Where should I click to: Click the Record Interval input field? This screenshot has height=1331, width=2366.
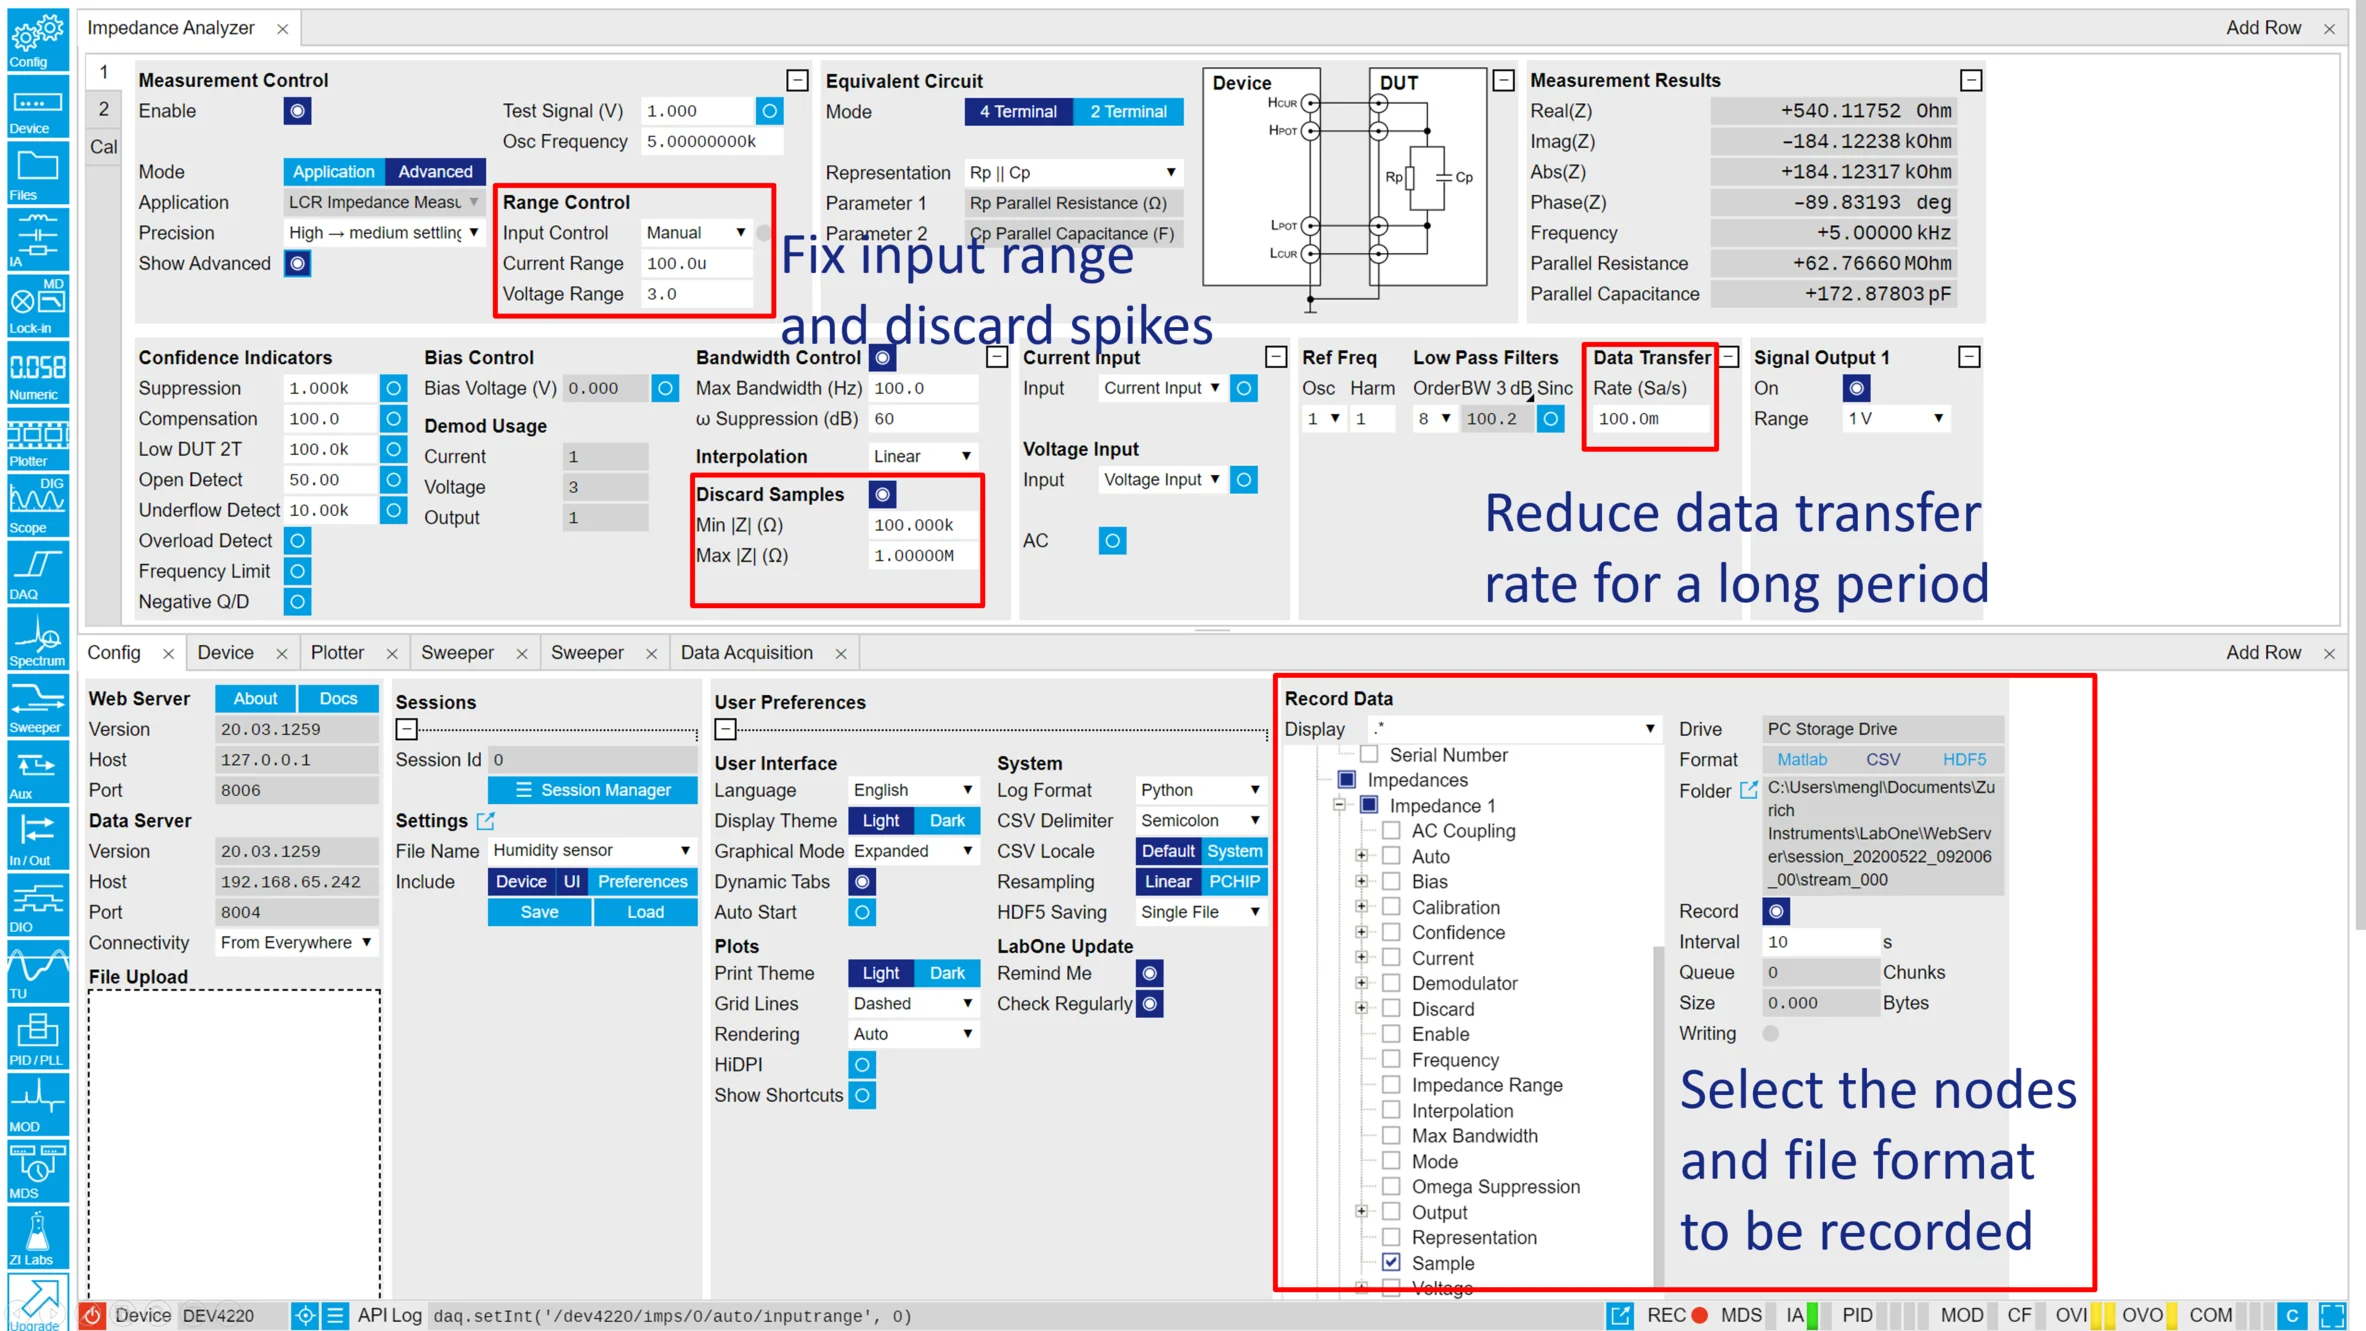(1820, 942)
